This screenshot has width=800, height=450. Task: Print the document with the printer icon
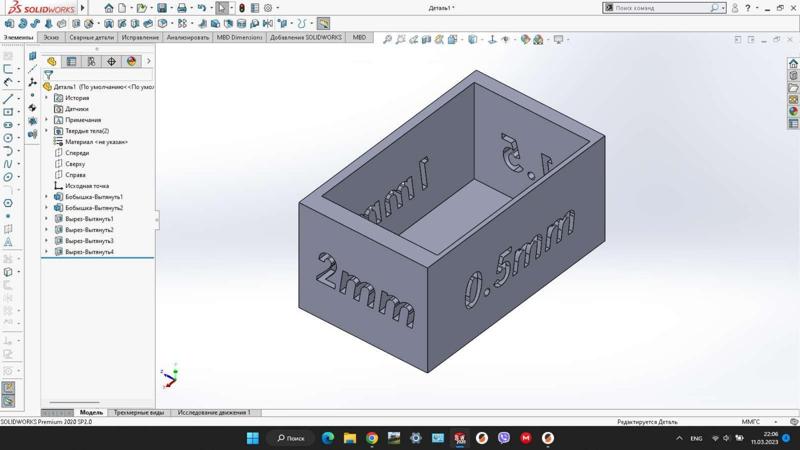[x=182, y=8]
